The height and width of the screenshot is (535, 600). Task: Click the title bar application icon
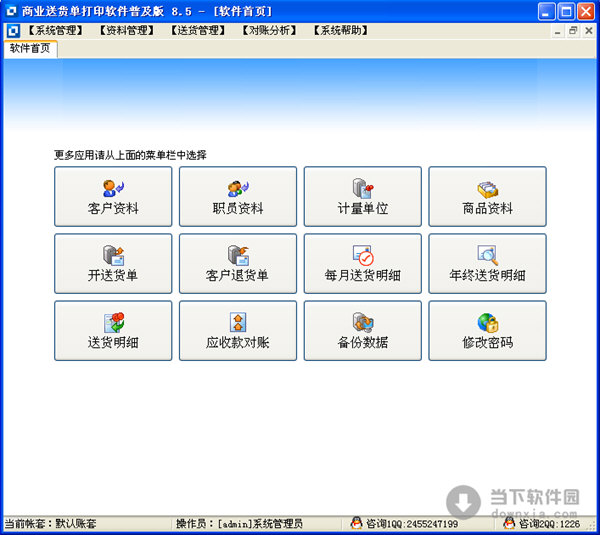click(11, 11)
